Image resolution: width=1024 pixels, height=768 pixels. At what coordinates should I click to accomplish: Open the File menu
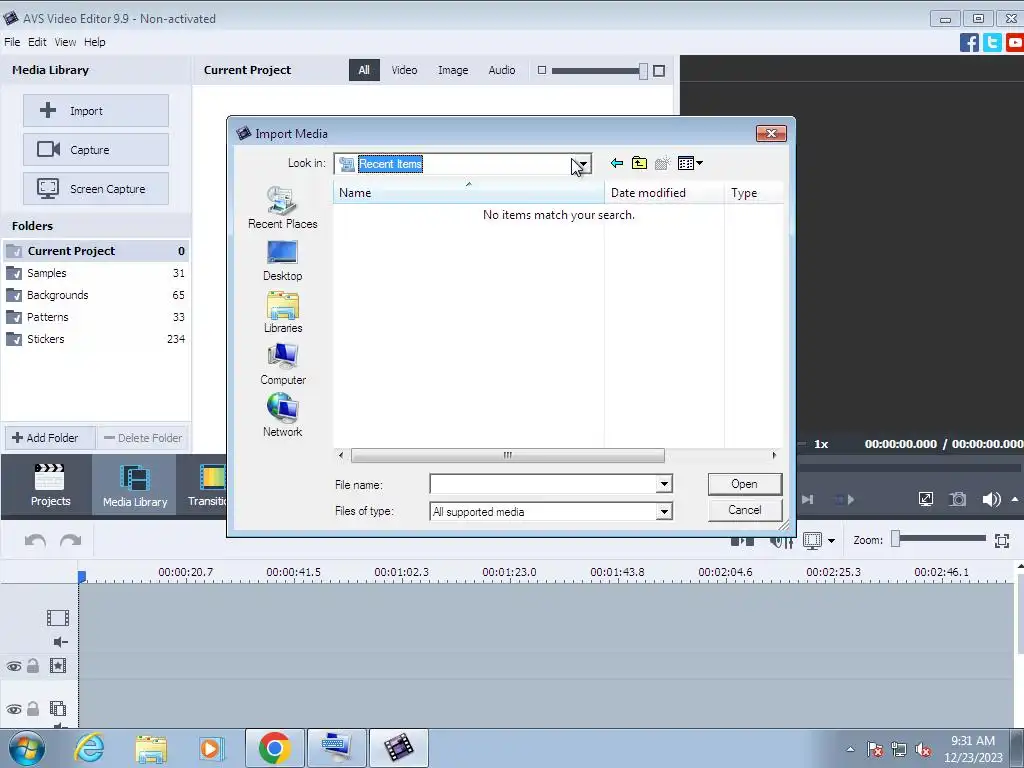(12, 42)
